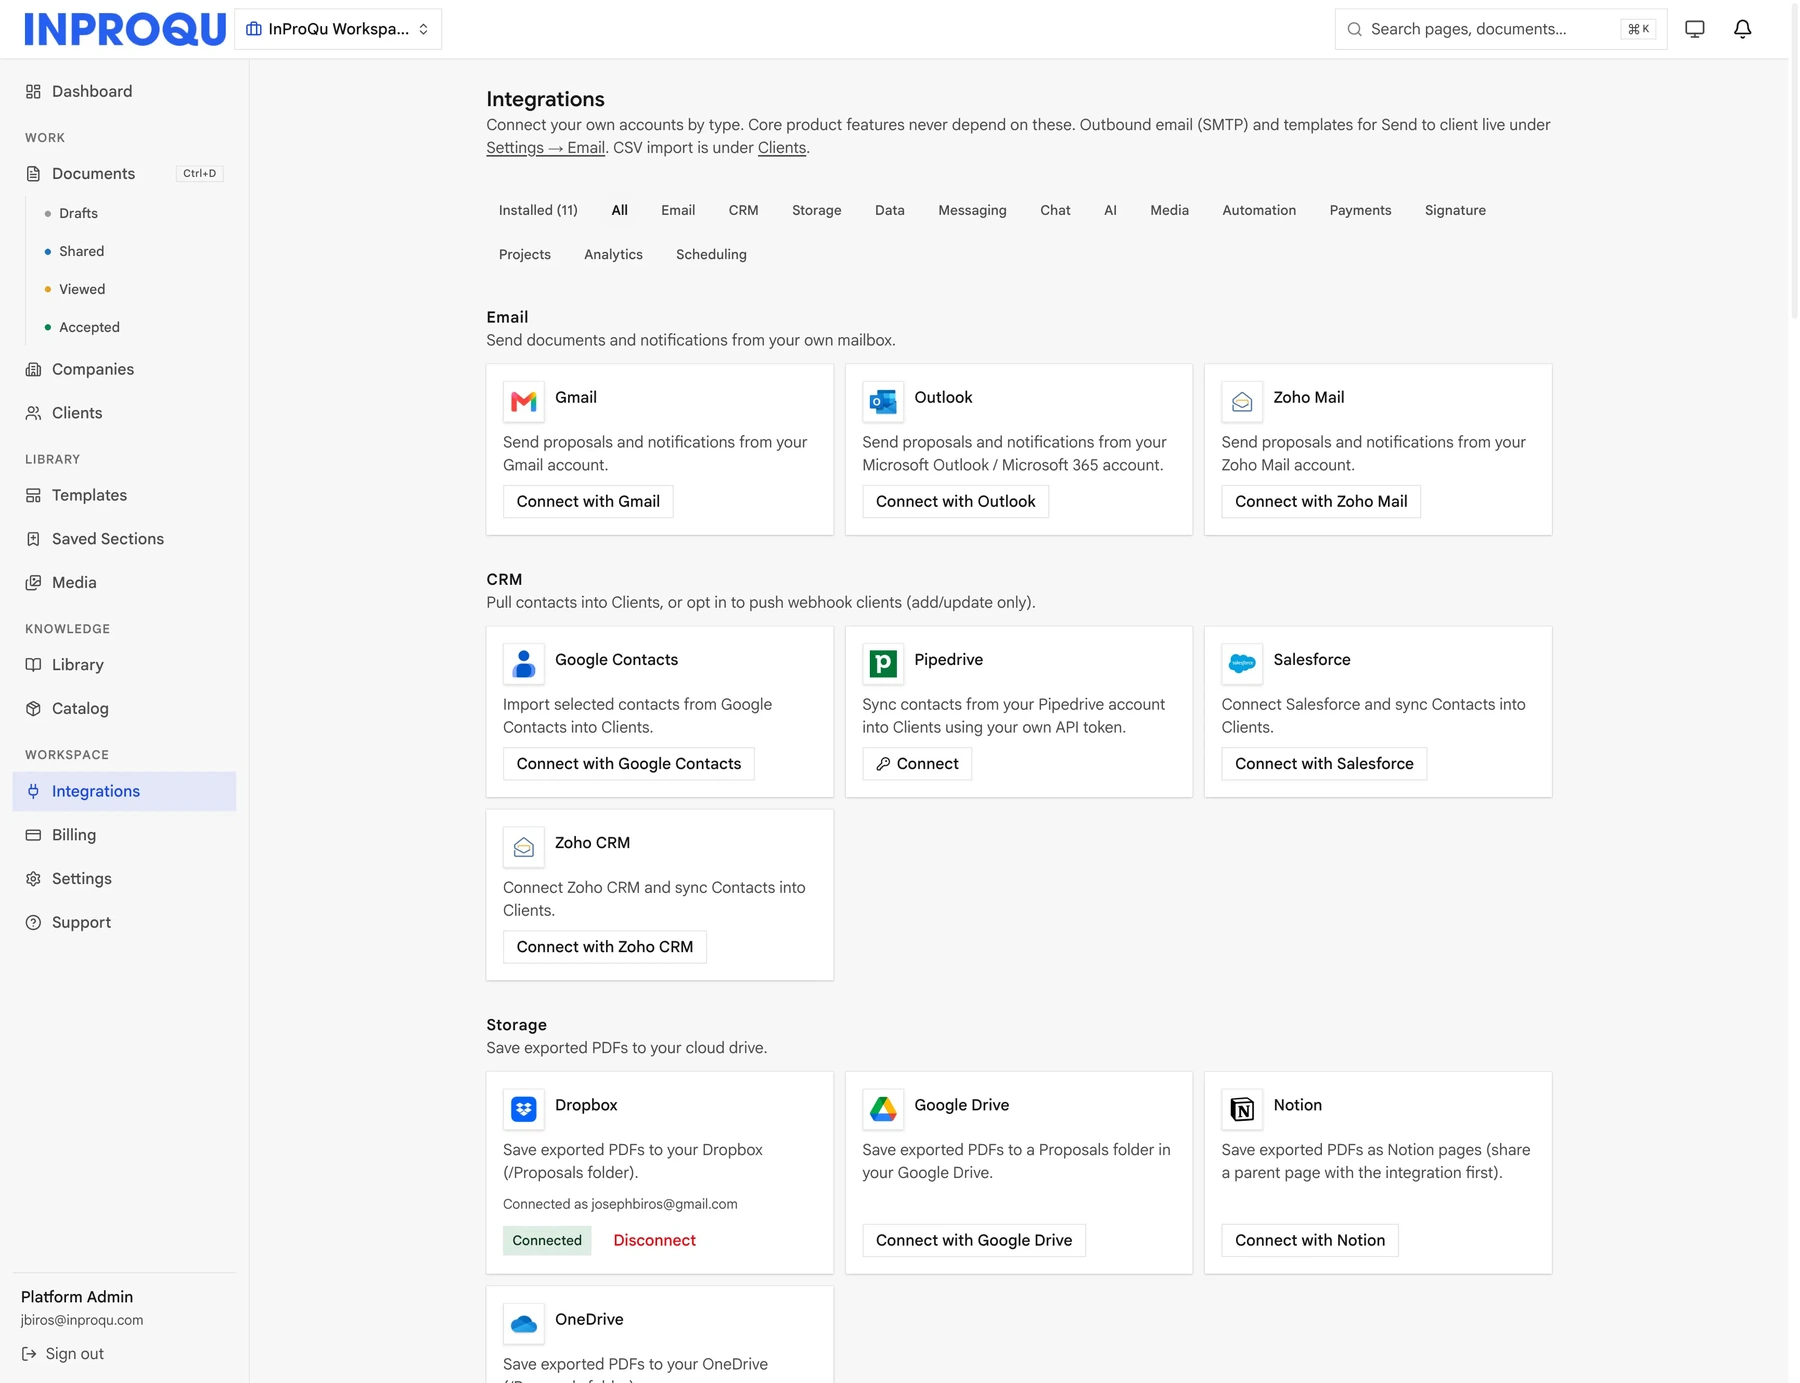Connect with Salesforce
This screenshot has width=1800, height=1383.
click(x=1324, y=763)
